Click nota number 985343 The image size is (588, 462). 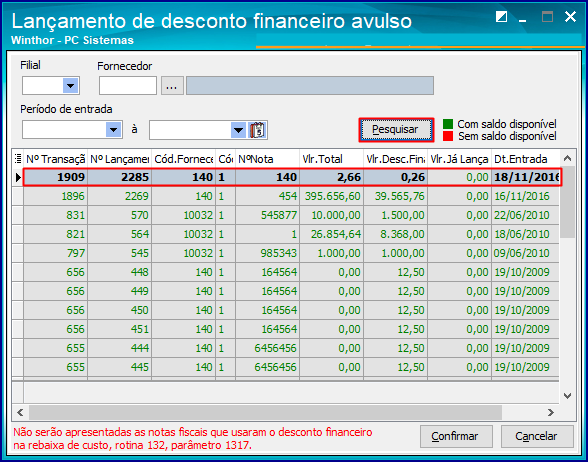(x=267, y=253)
